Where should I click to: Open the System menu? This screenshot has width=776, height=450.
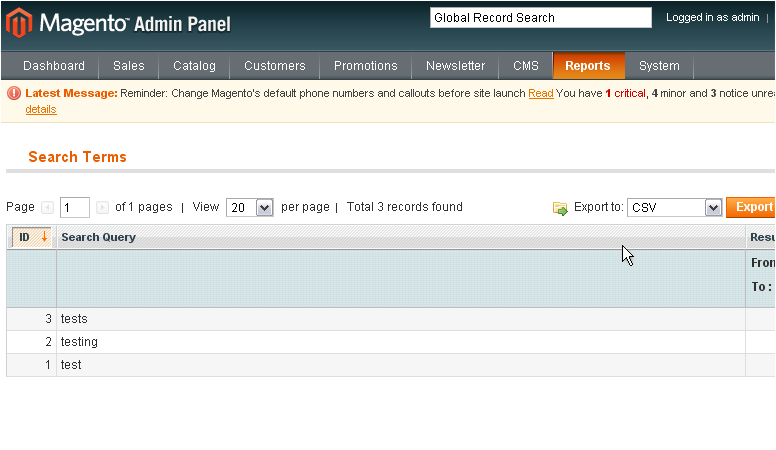point(659,66)
